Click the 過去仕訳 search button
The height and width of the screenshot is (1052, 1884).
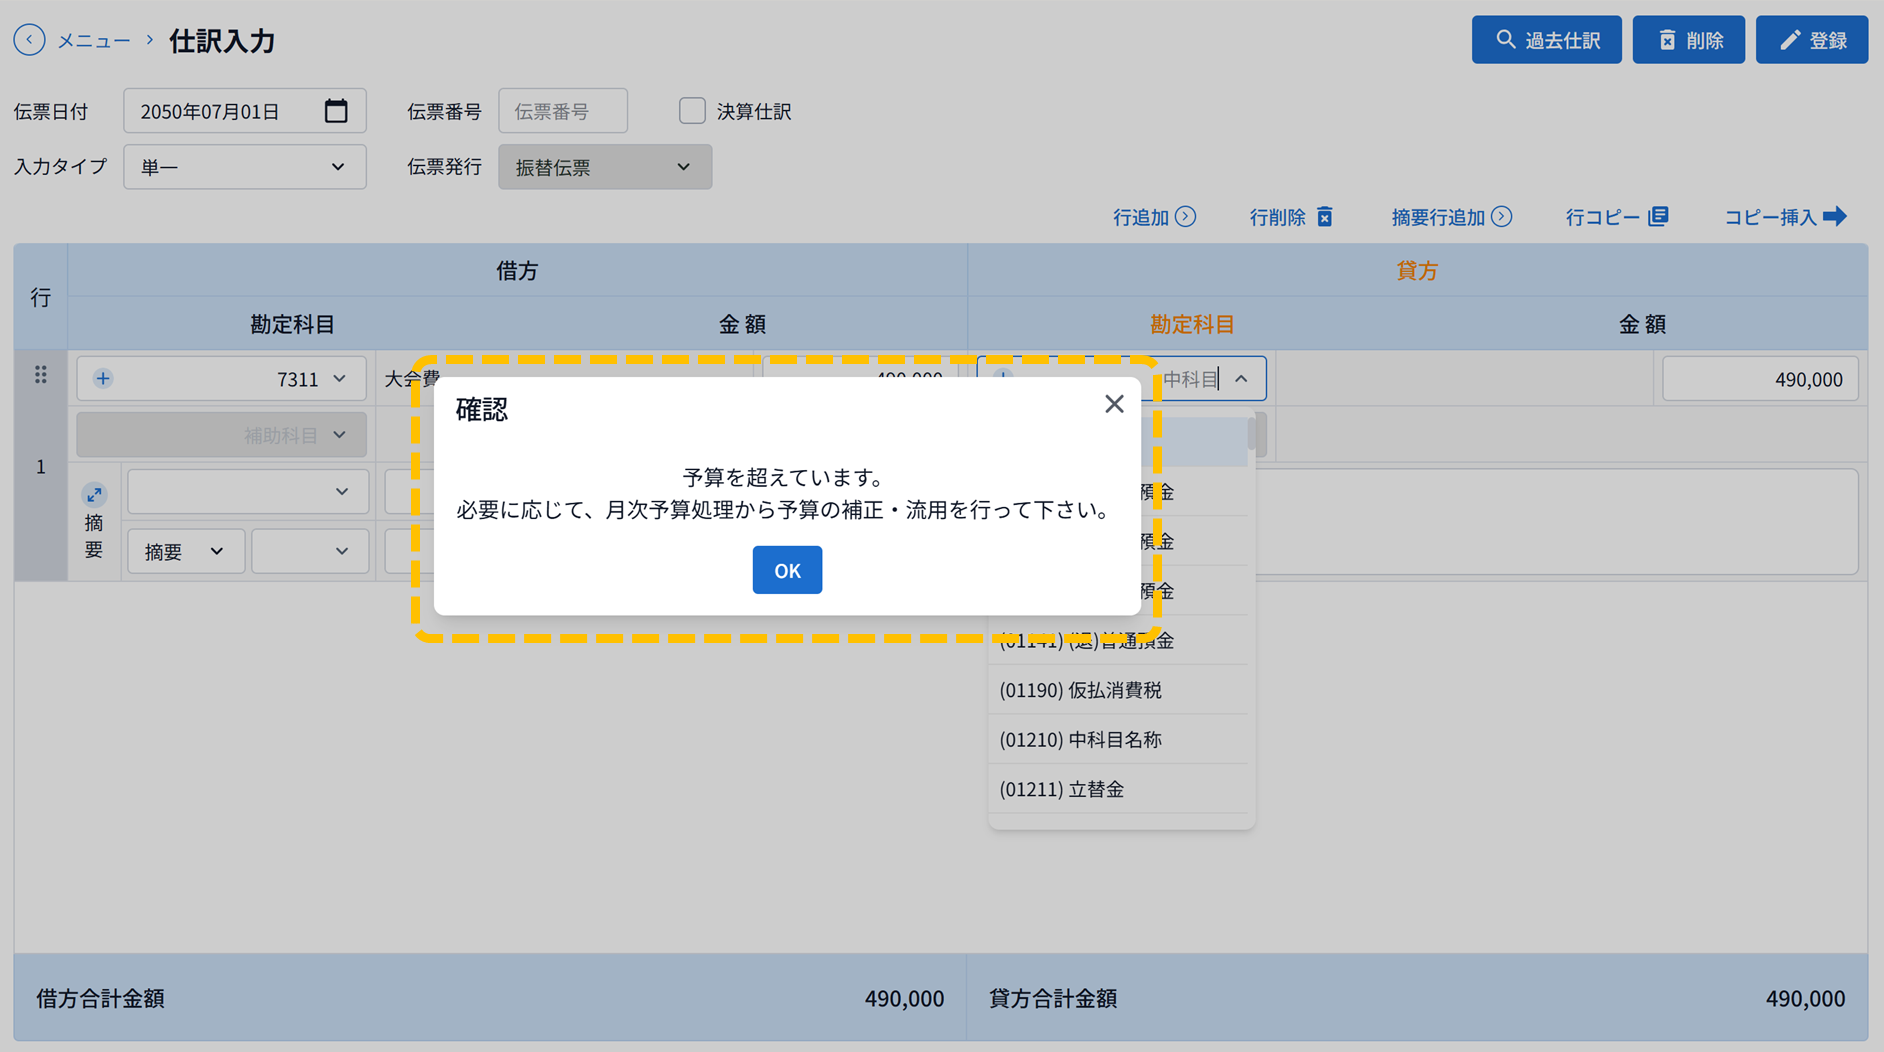click(x=1546, y=40)
